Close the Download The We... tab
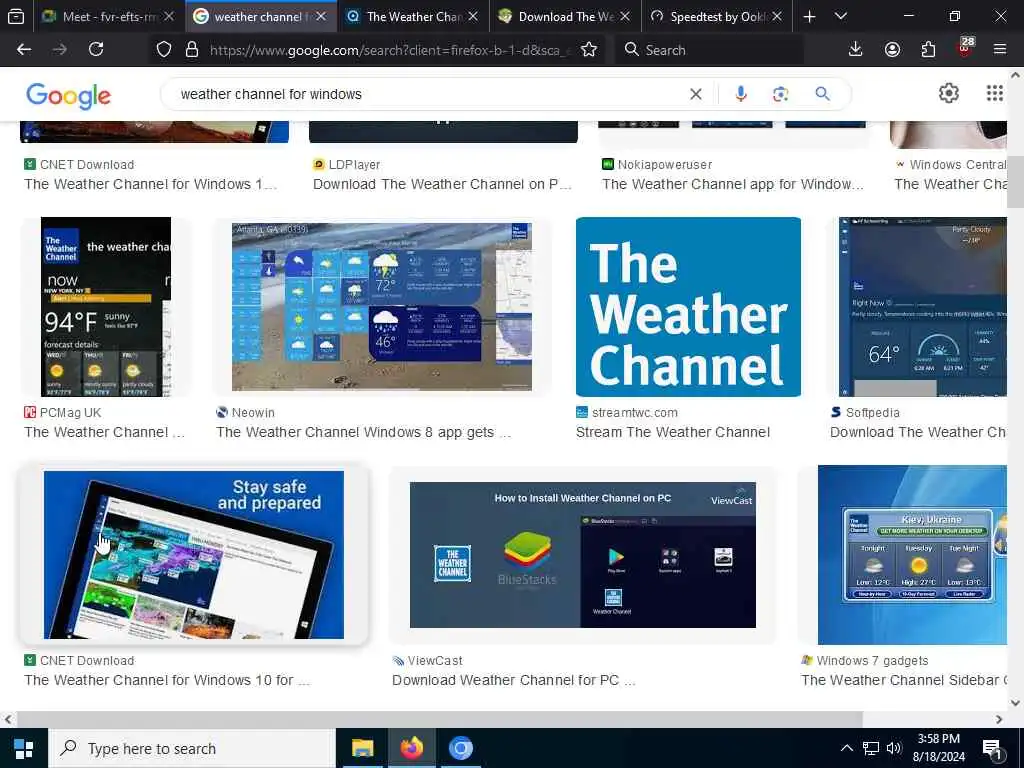 (625, 17)
